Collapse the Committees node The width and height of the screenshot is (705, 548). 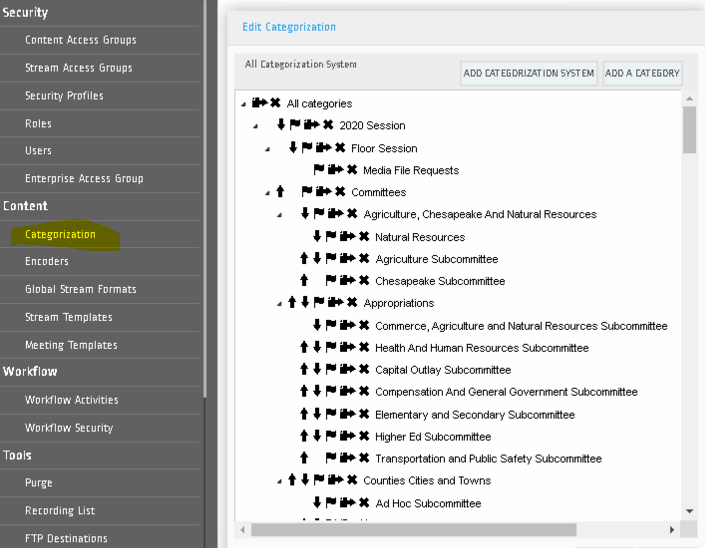[x=268, y=193]
